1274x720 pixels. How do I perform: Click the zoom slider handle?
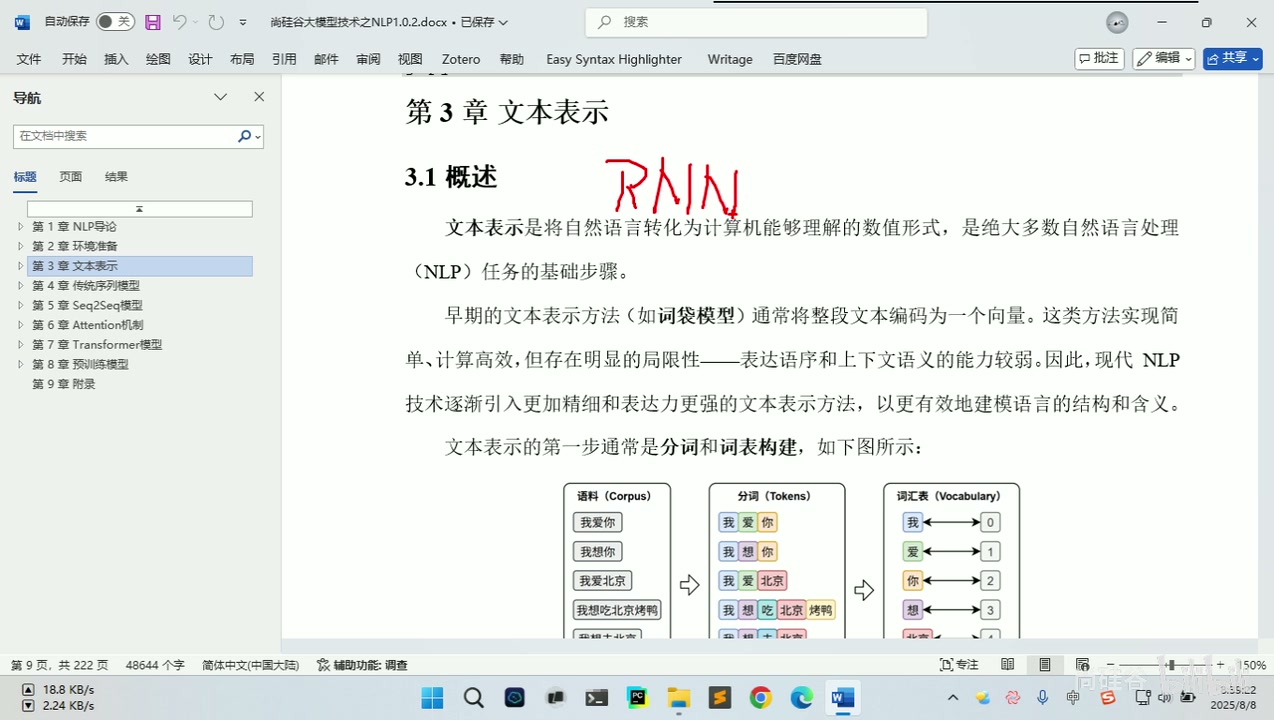click(x=1170, y=665)
